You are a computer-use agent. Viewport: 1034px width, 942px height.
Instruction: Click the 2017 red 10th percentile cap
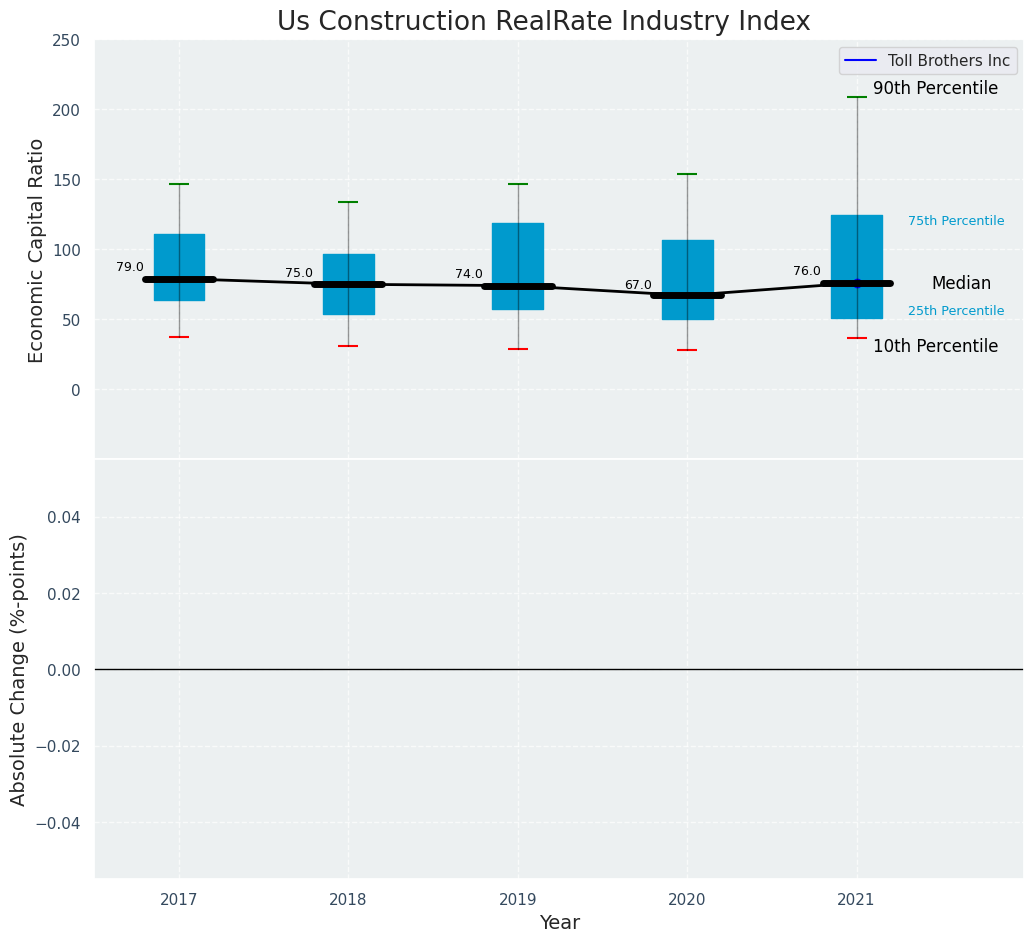179,337
